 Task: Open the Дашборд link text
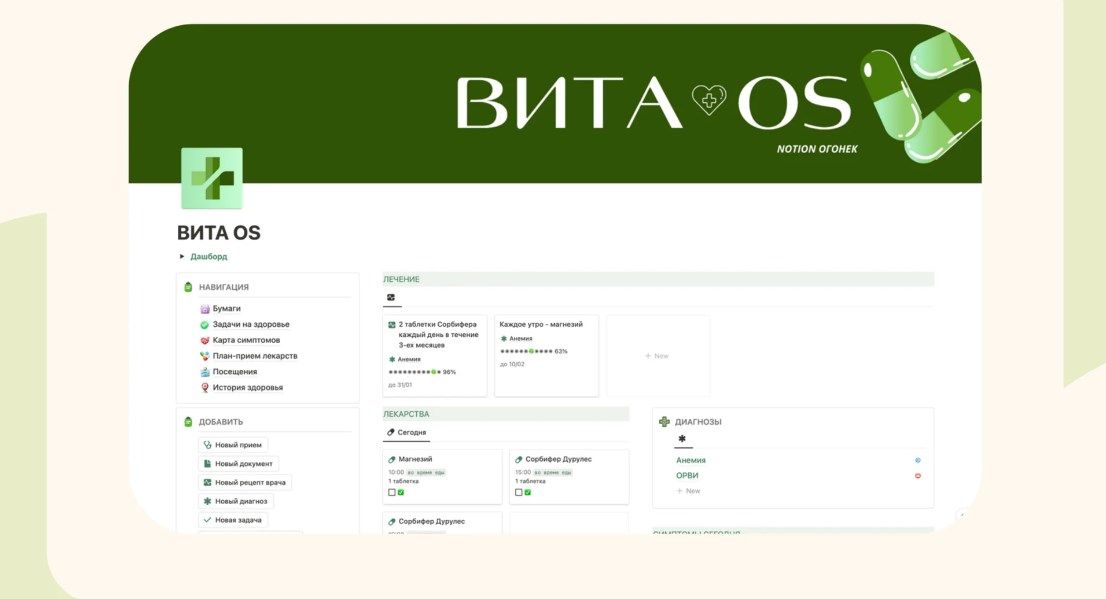209,256
